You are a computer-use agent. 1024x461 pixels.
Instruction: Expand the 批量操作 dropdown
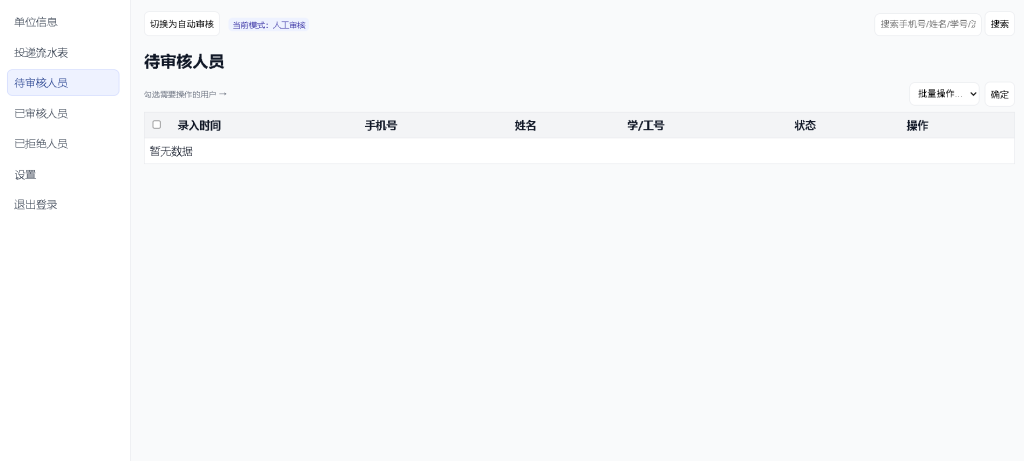(944, 94)
